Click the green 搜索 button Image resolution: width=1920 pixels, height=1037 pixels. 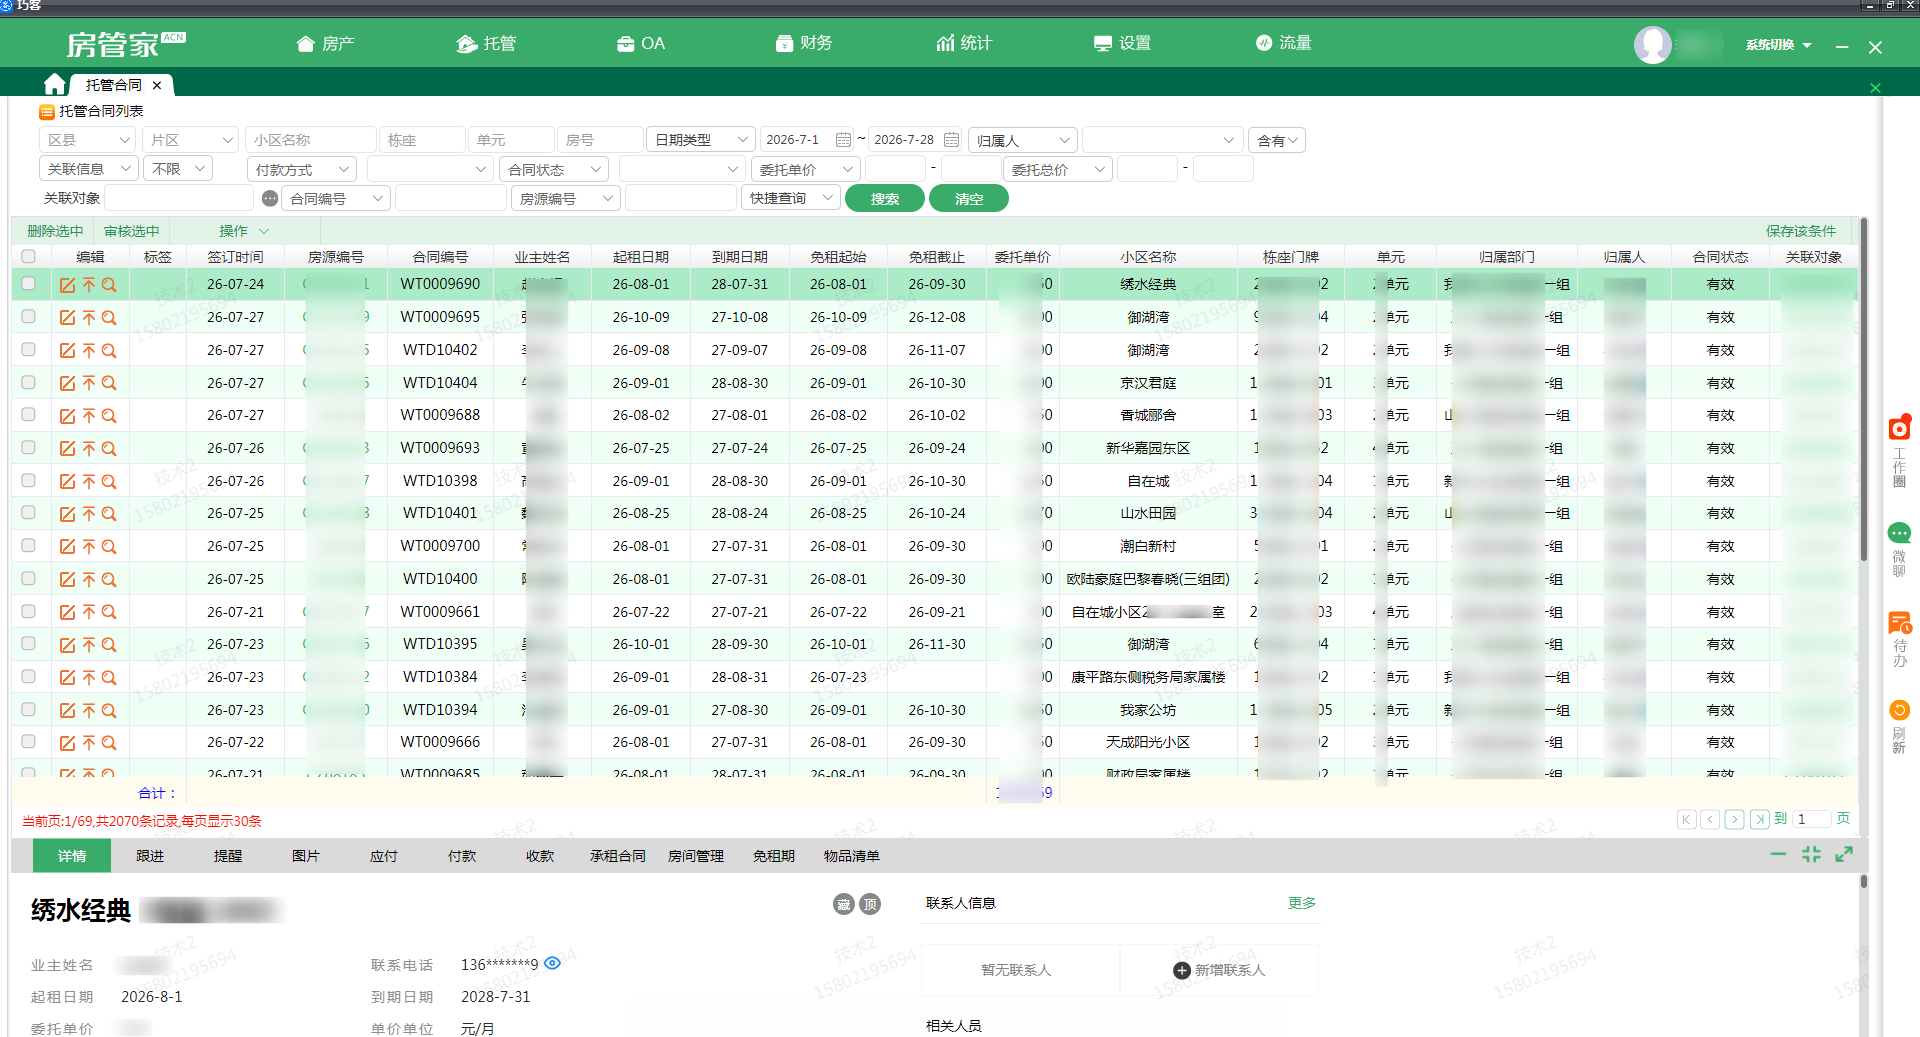pyautogui.click(x=885, y=199)
